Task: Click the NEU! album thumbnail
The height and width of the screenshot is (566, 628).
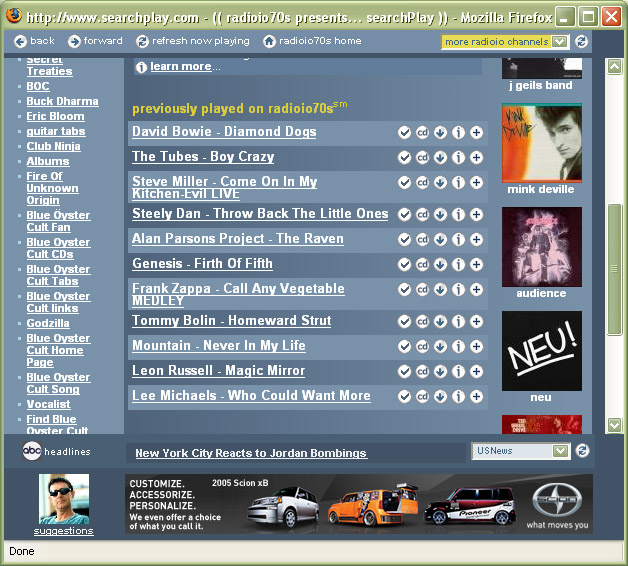Action: (x=541, y=351)
